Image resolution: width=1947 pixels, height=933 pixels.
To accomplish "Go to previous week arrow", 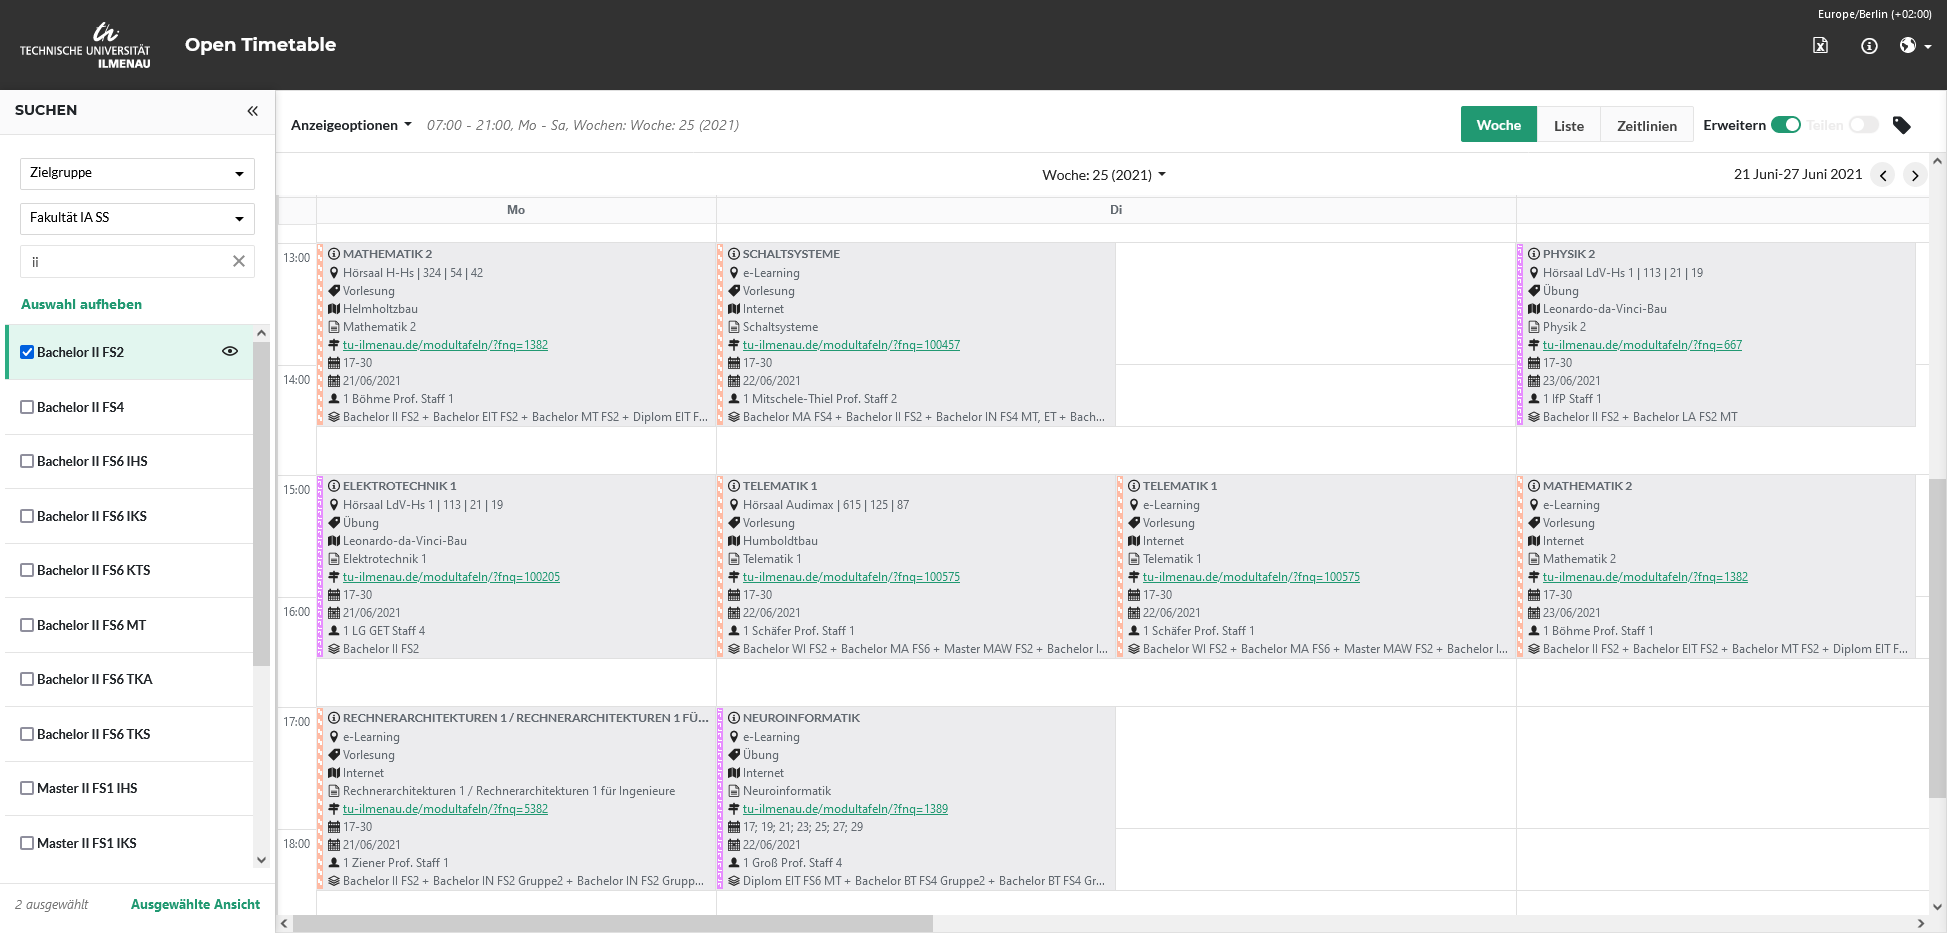I will [x=1883, y=175].
